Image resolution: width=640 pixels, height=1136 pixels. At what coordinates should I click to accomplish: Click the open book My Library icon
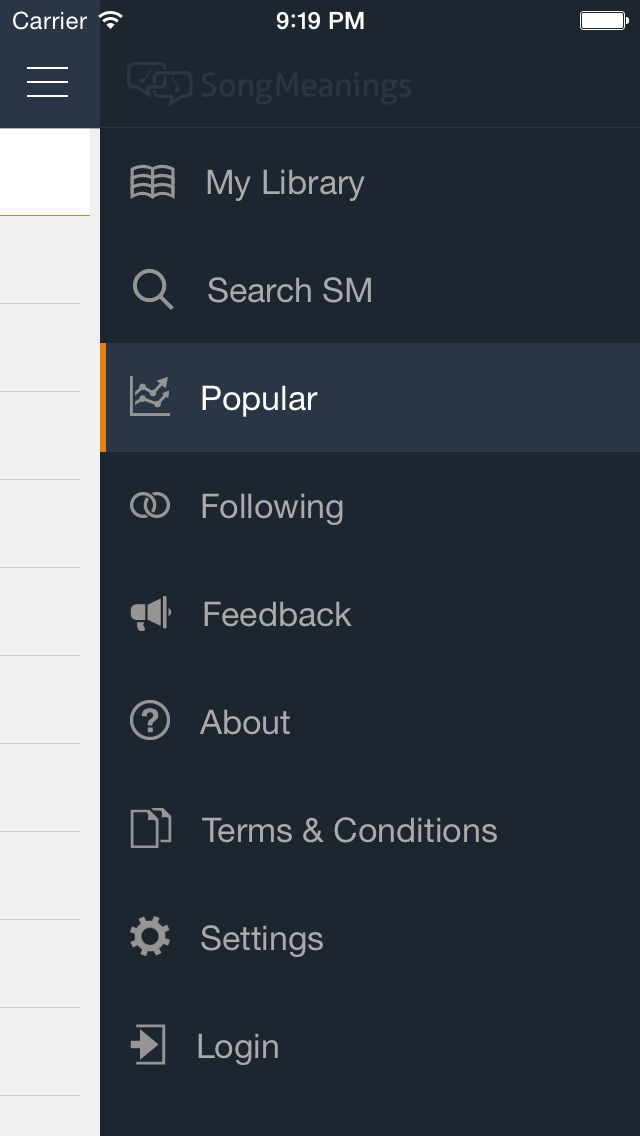tap(153, 182)
